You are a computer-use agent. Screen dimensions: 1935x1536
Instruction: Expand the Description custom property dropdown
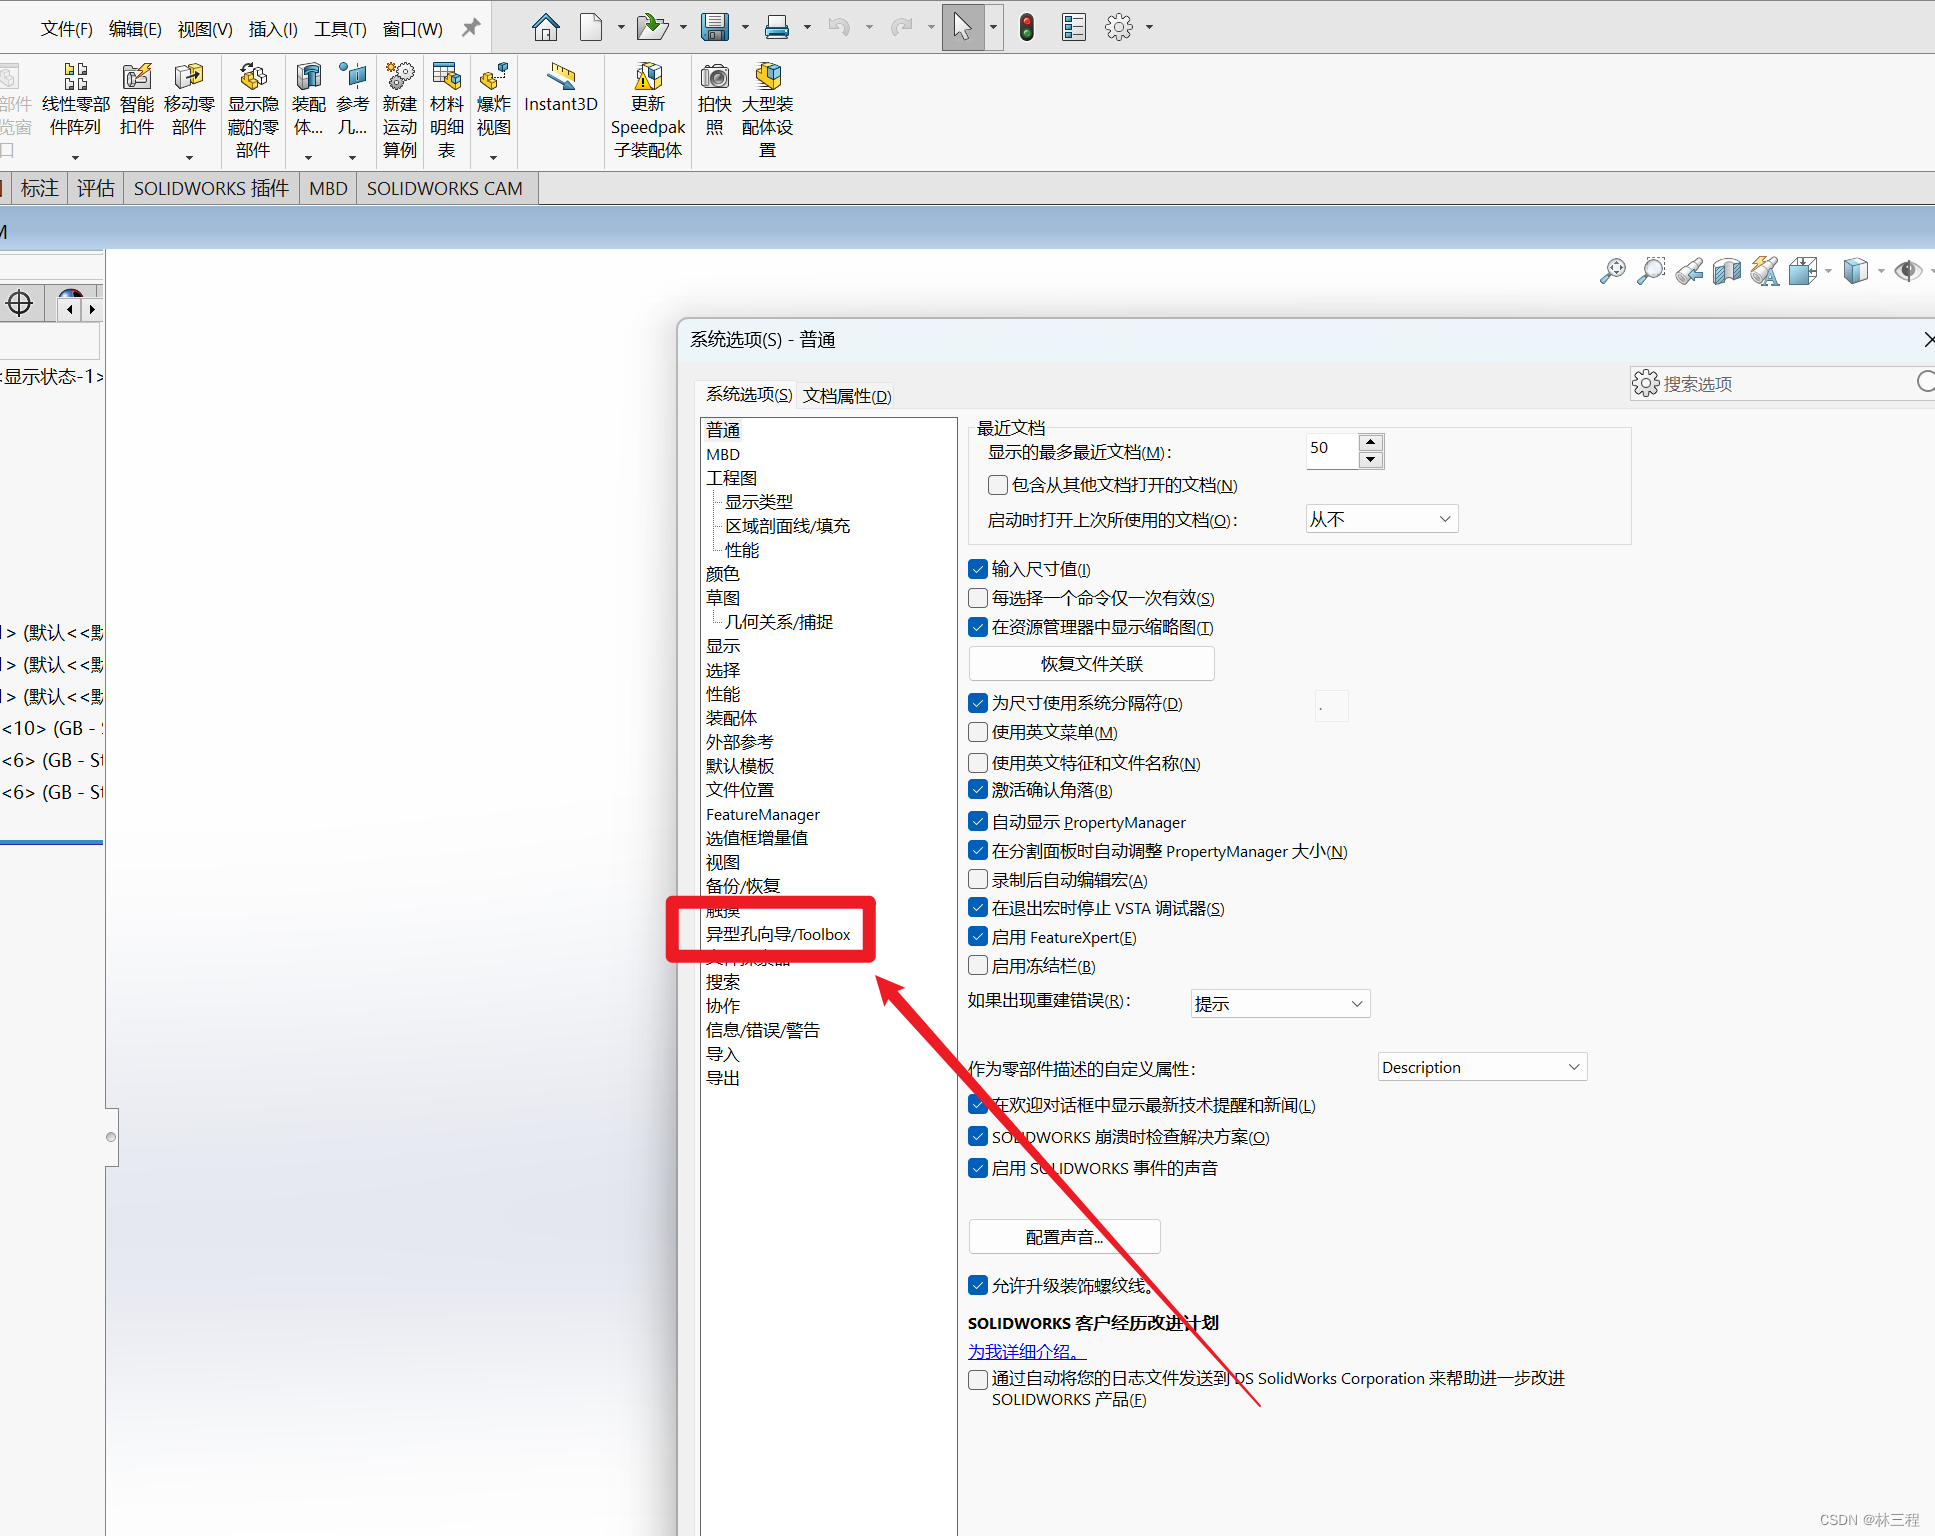1481,1067
